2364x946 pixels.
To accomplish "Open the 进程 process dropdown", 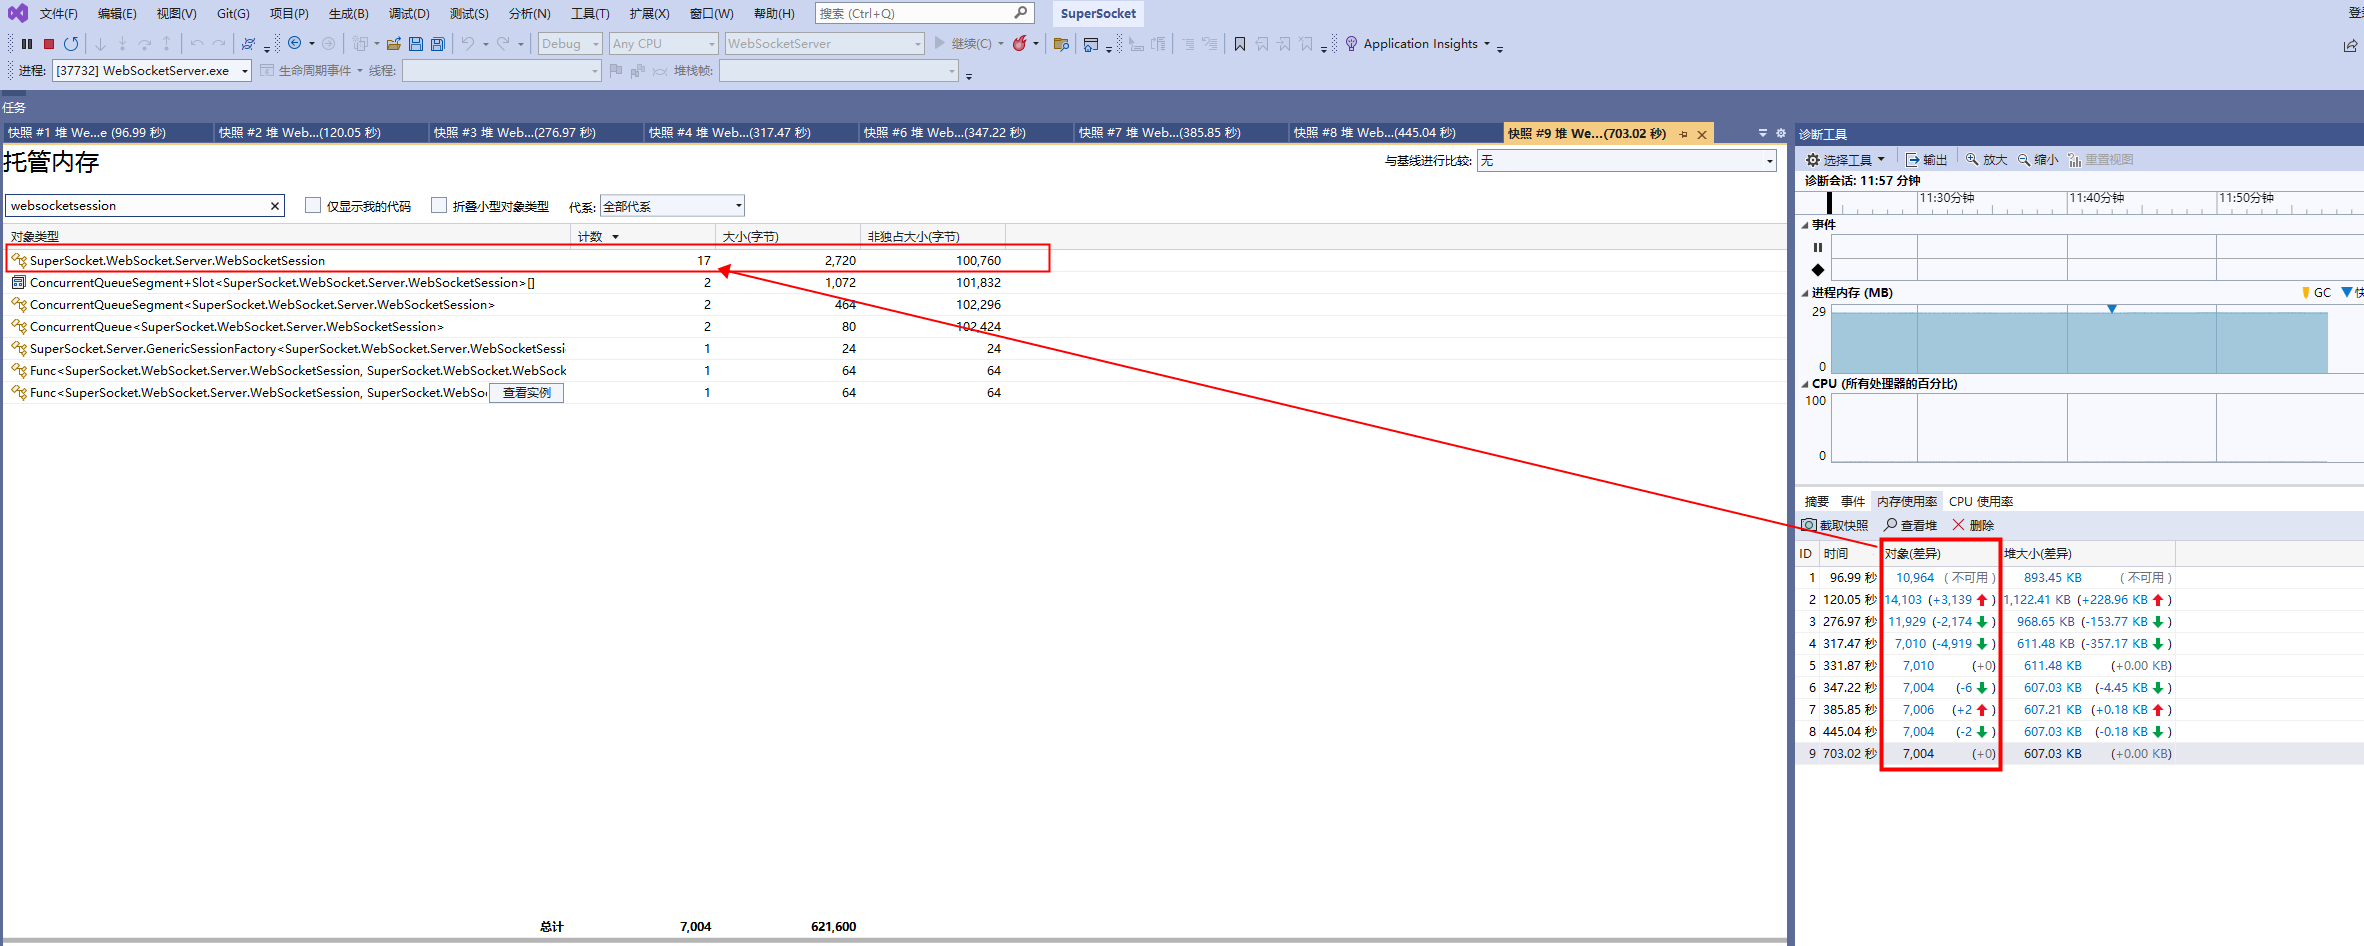I will tap(152, 71).
